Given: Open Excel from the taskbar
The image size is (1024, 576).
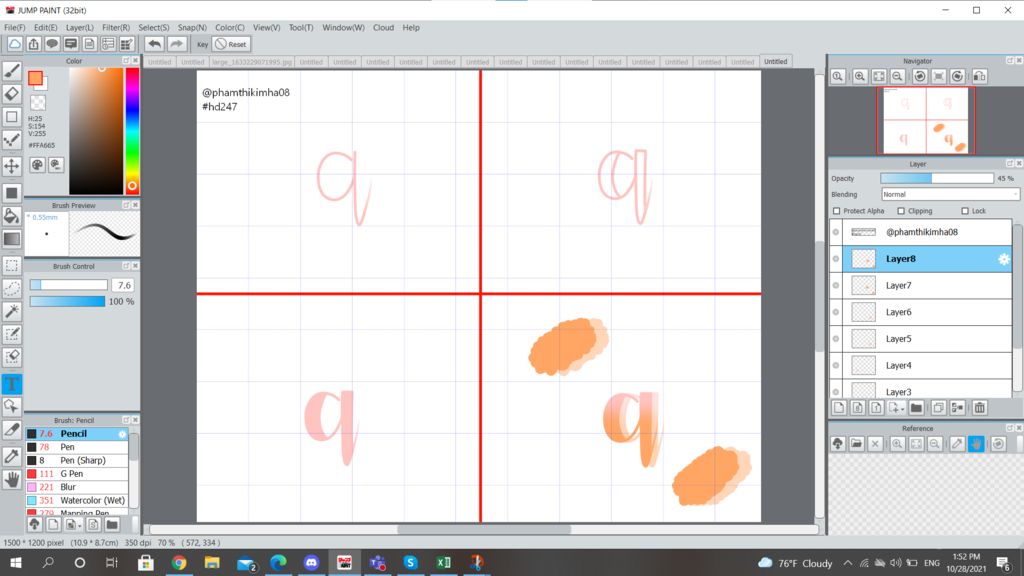Looking at the screenshot, I should [x=443, y=562].
